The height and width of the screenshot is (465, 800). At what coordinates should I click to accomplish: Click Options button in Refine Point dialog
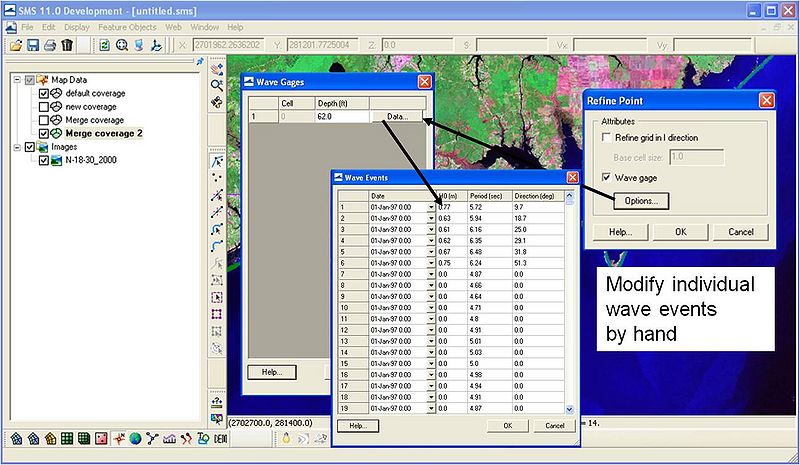(641, 201)
